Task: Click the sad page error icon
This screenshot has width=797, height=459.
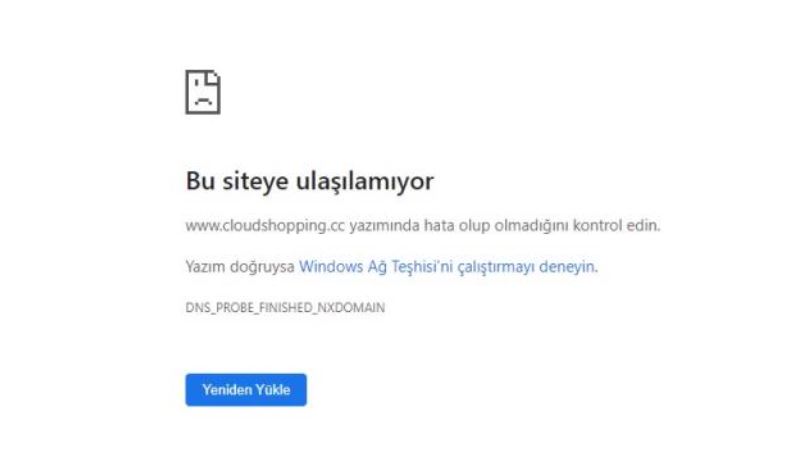Action: (203, 92)
